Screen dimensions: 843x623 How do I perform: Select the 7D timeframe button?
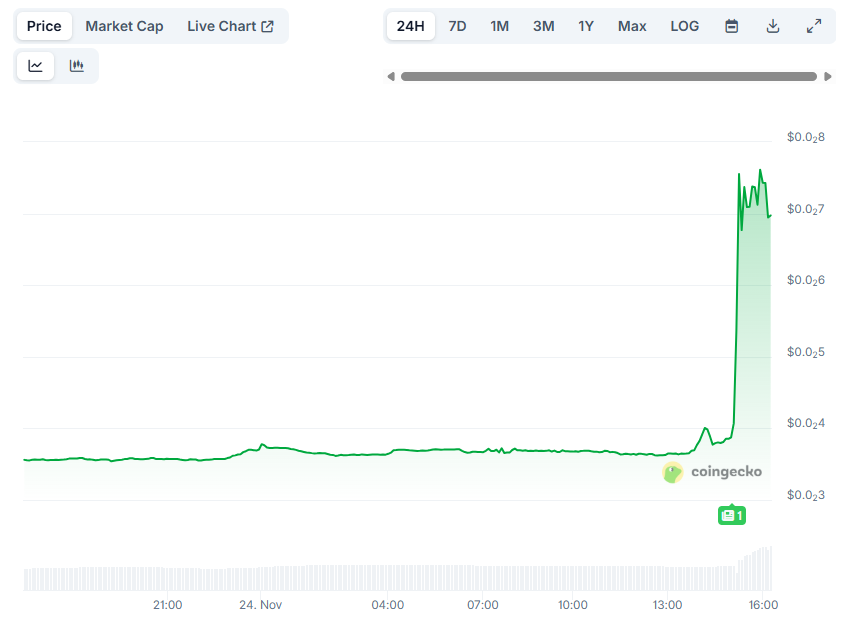pos(457,26)
